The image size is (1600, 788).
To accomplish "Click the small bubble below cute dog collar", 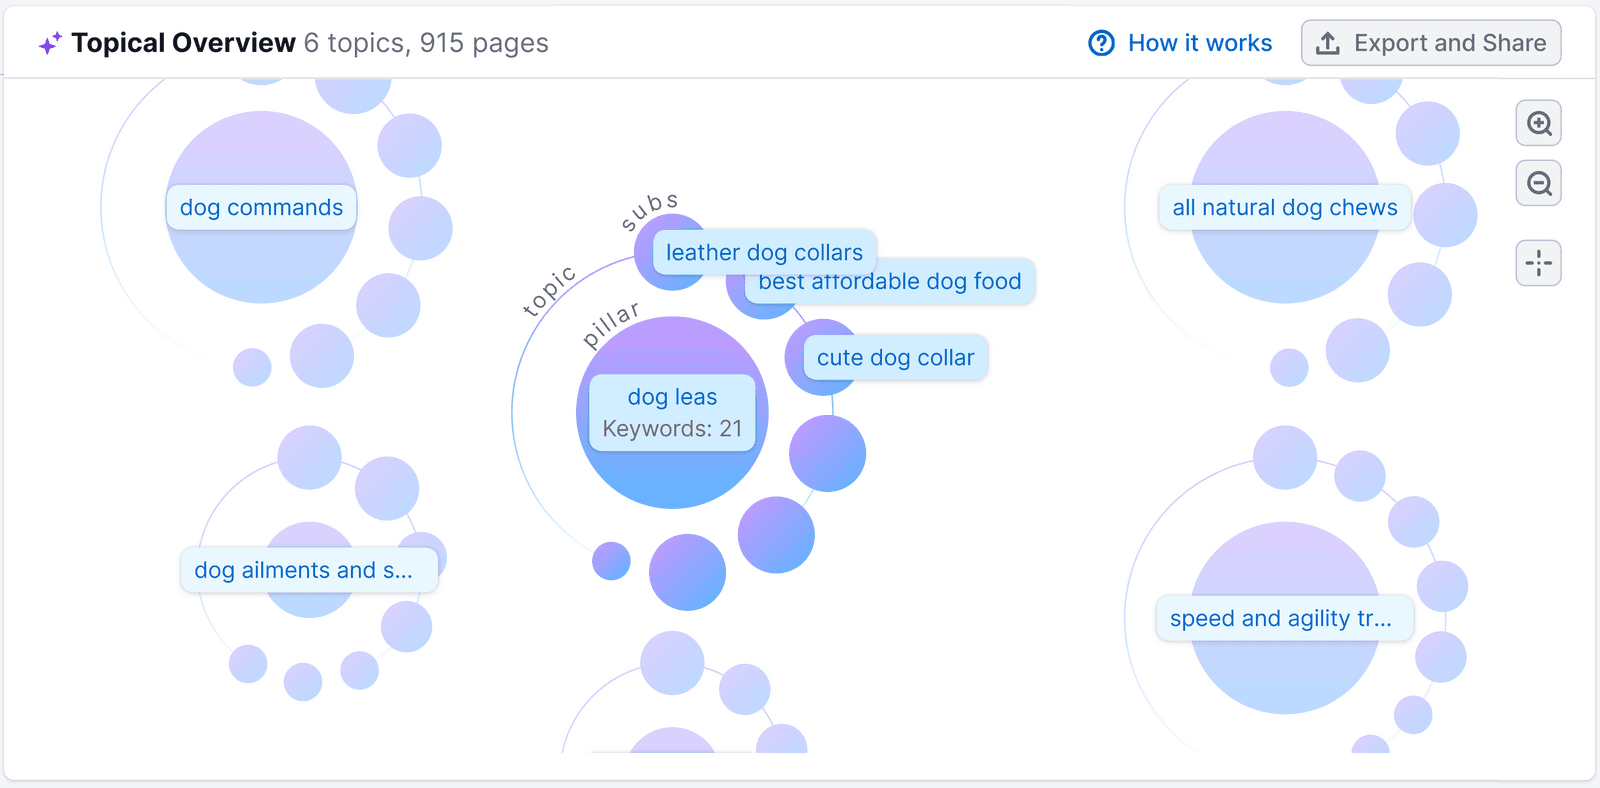I will [826, 452].
